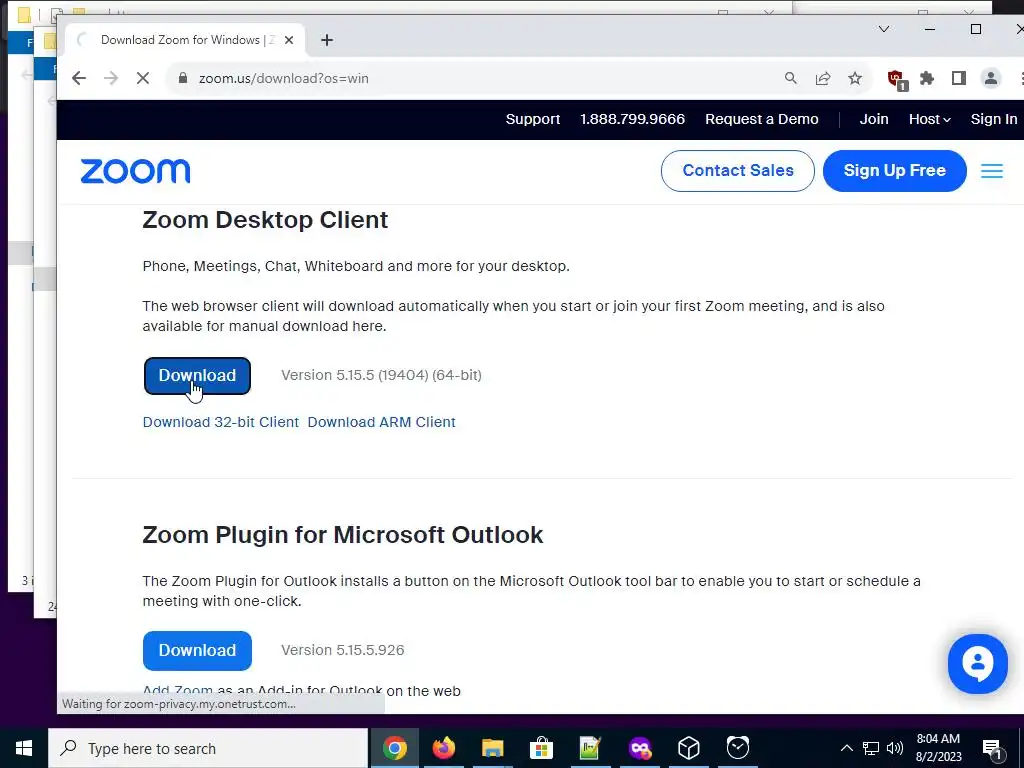1024x768 pixels.
Task: Open the Extensions puzzle piece menu
Action: click(927, 78)
